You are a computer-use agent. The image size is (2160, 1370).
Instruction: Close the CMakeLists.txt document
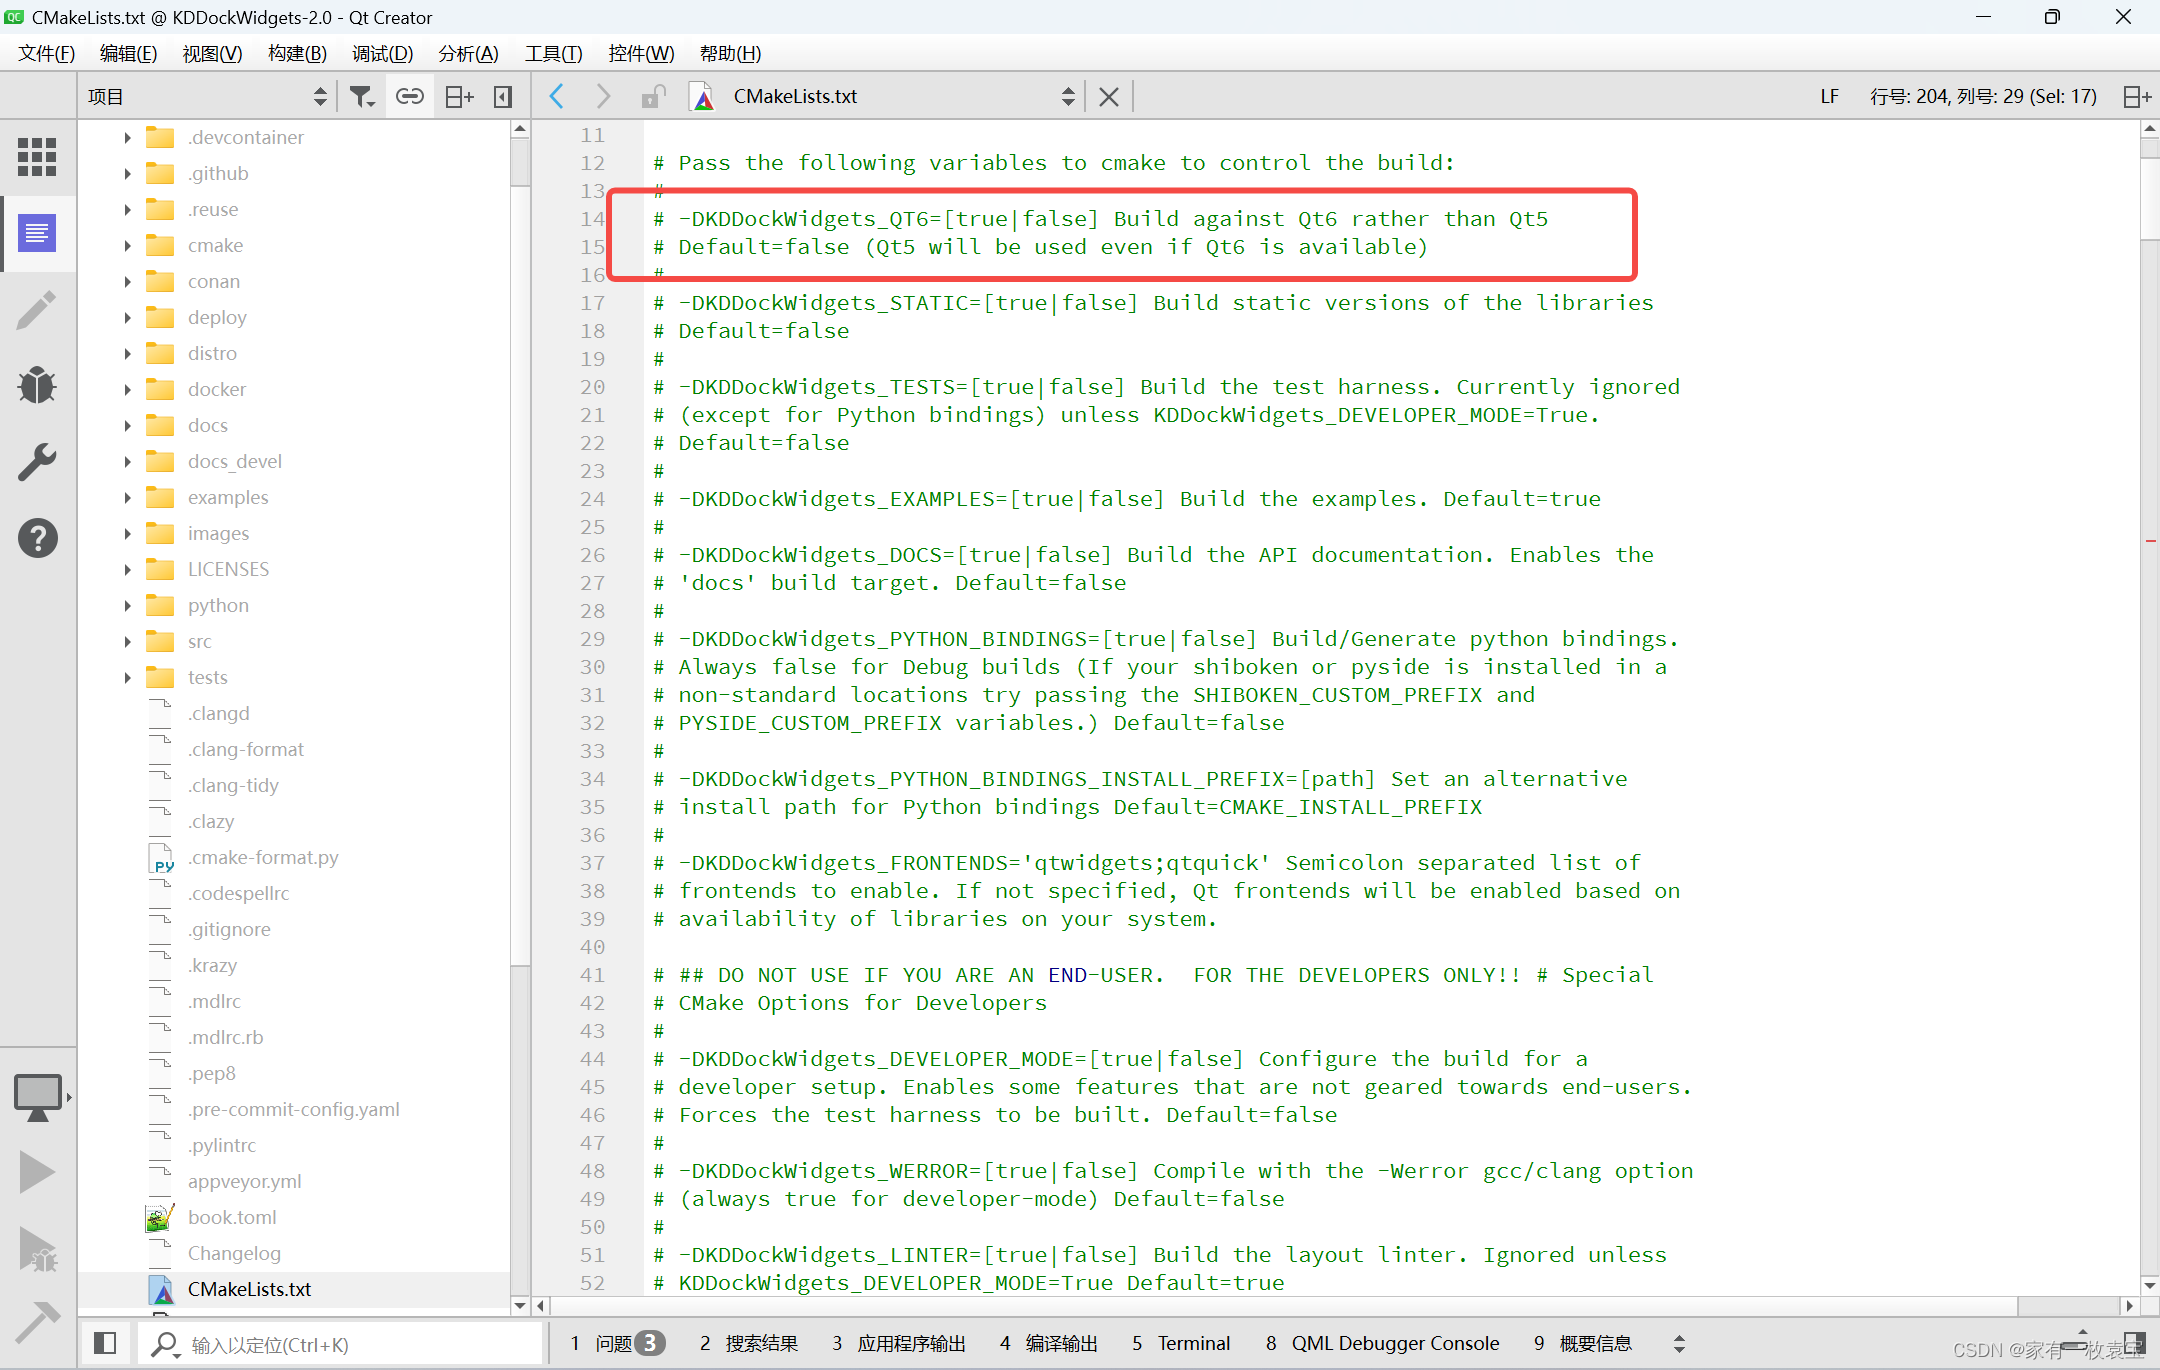[1108, 96]
